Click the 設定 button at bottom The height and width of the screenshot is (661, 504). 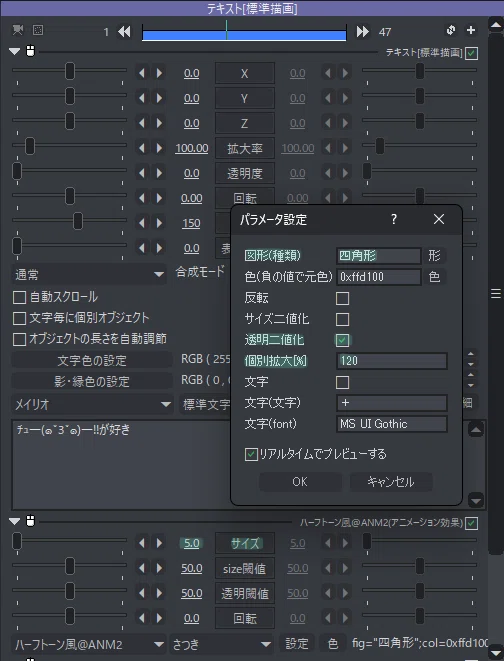pyautogui.click(x=297, y=644)
